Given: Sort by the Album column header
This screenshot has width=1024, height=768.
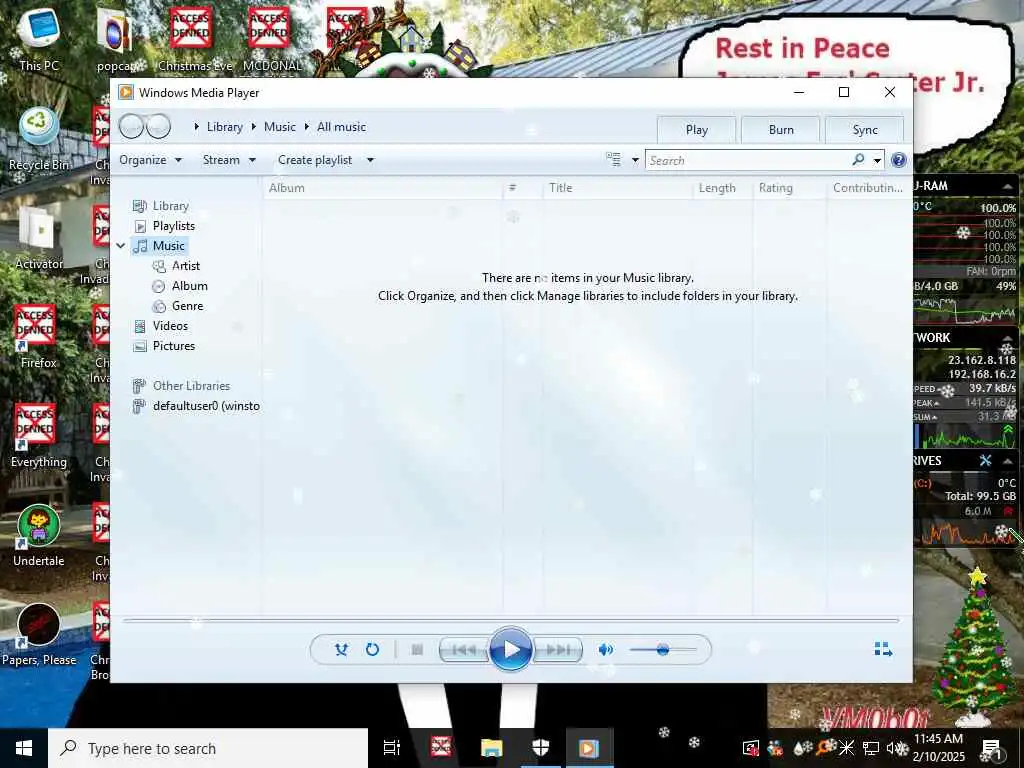Looking at the screenshot, I should click(x=383, y=188).
